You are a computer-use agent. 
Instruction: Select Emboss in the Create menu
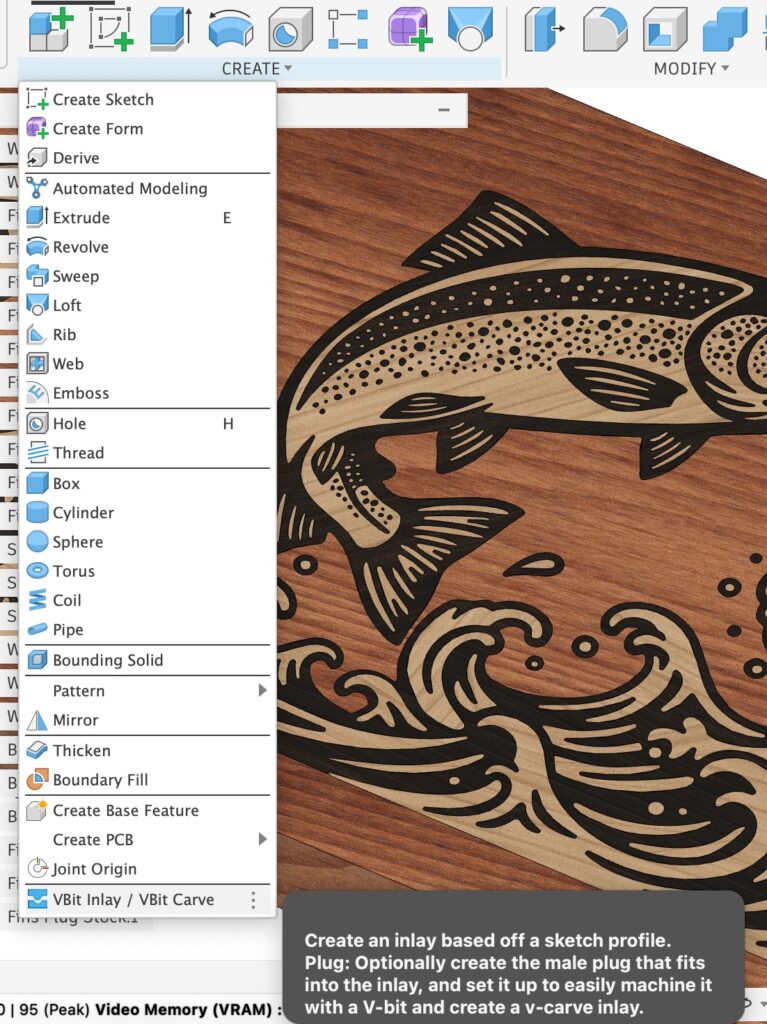click(x=80, y=394)
